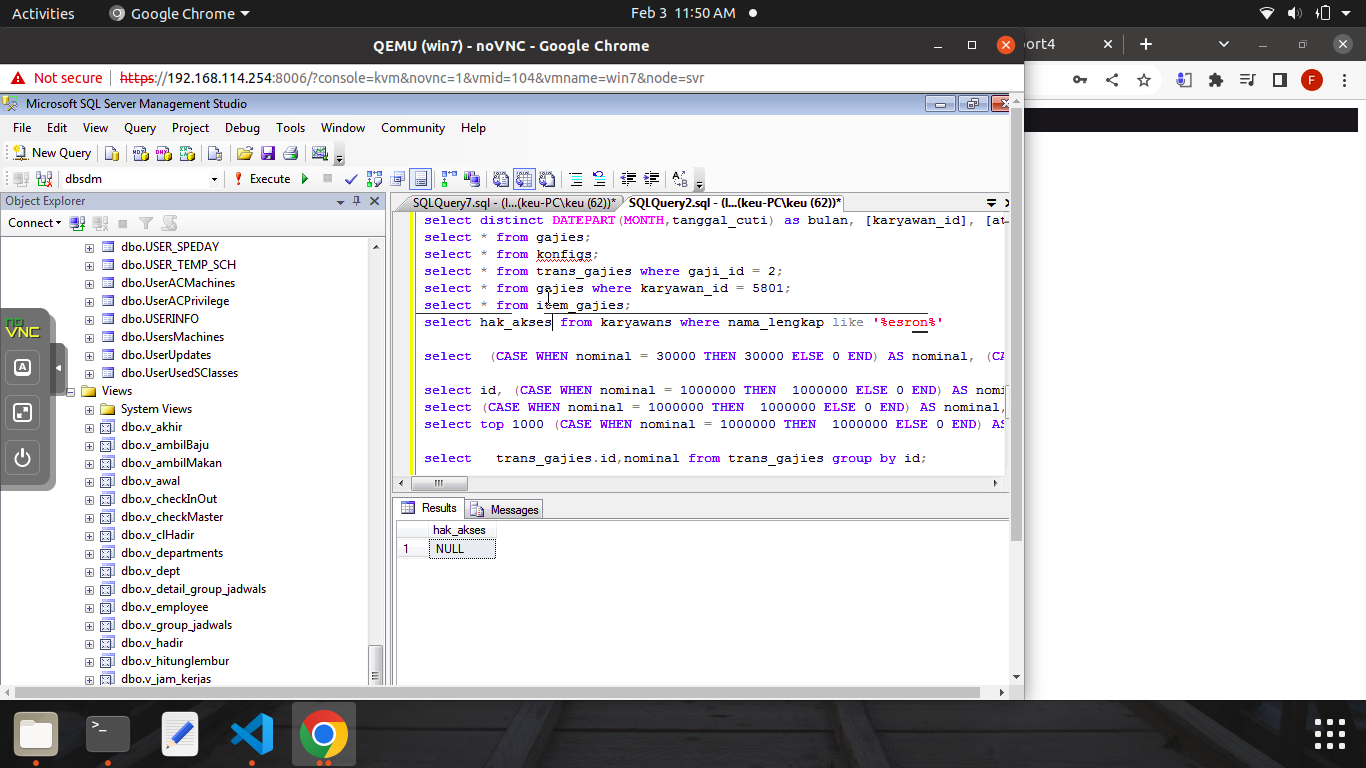Screen dimensions: 1366x768
Task: Expand the dbo.v_employee view node
Action: 90,607
